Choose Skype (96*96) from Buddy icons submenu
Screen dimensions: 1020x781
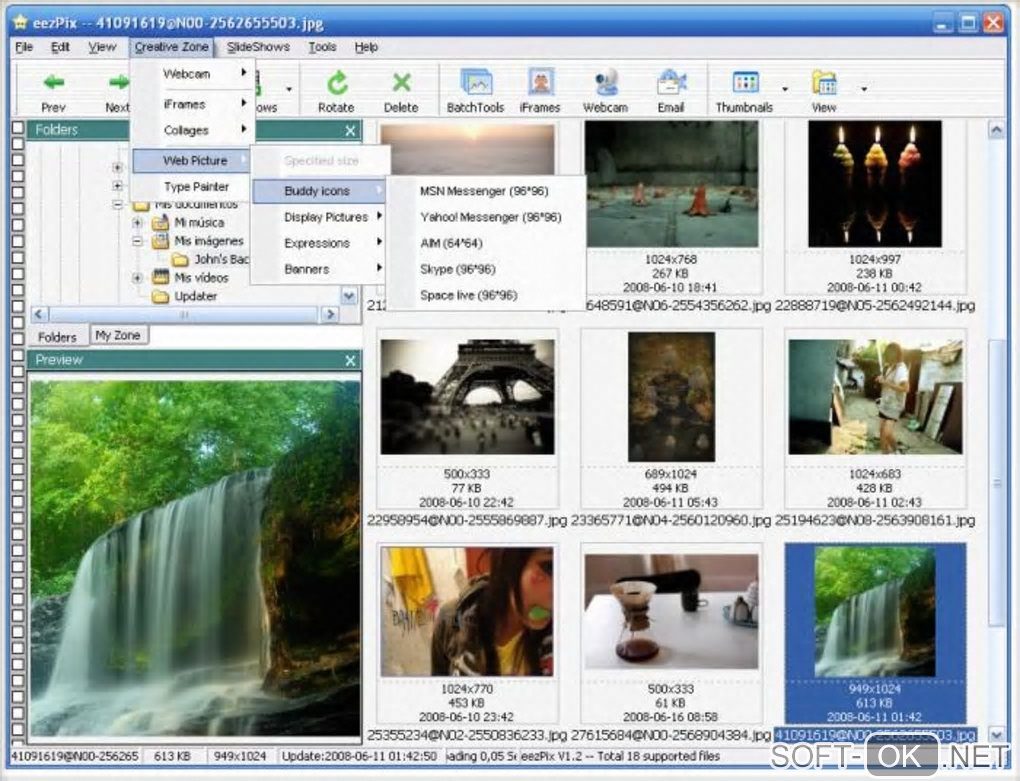[x=457, y=269]
